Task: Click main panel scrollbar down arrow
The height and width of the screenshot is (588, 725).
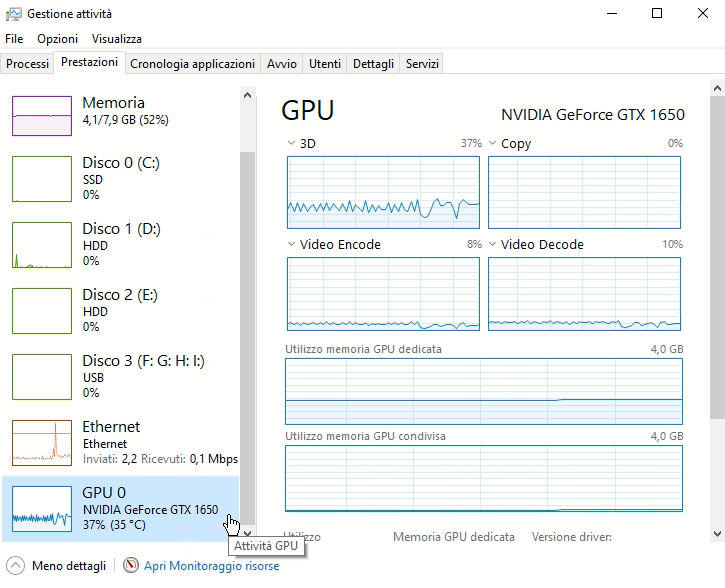Action: 717,534
